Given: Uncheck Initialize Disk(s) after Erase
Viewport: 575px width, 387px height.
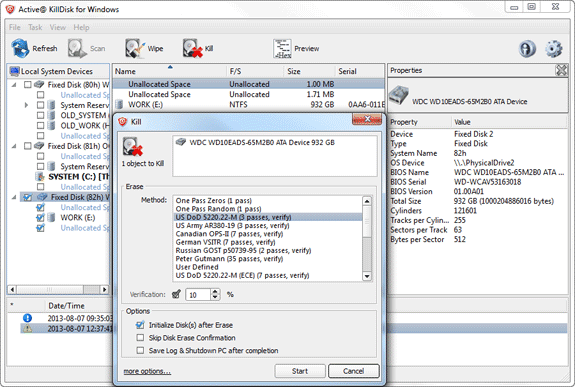Looking at the screenshot, I should 140,325.
